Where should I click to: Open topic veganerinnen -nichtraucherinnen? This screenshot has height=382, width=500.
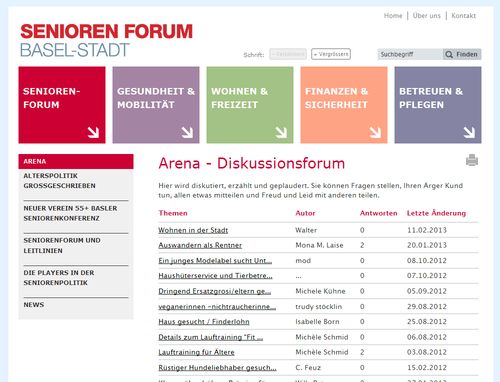pos(217,306)
